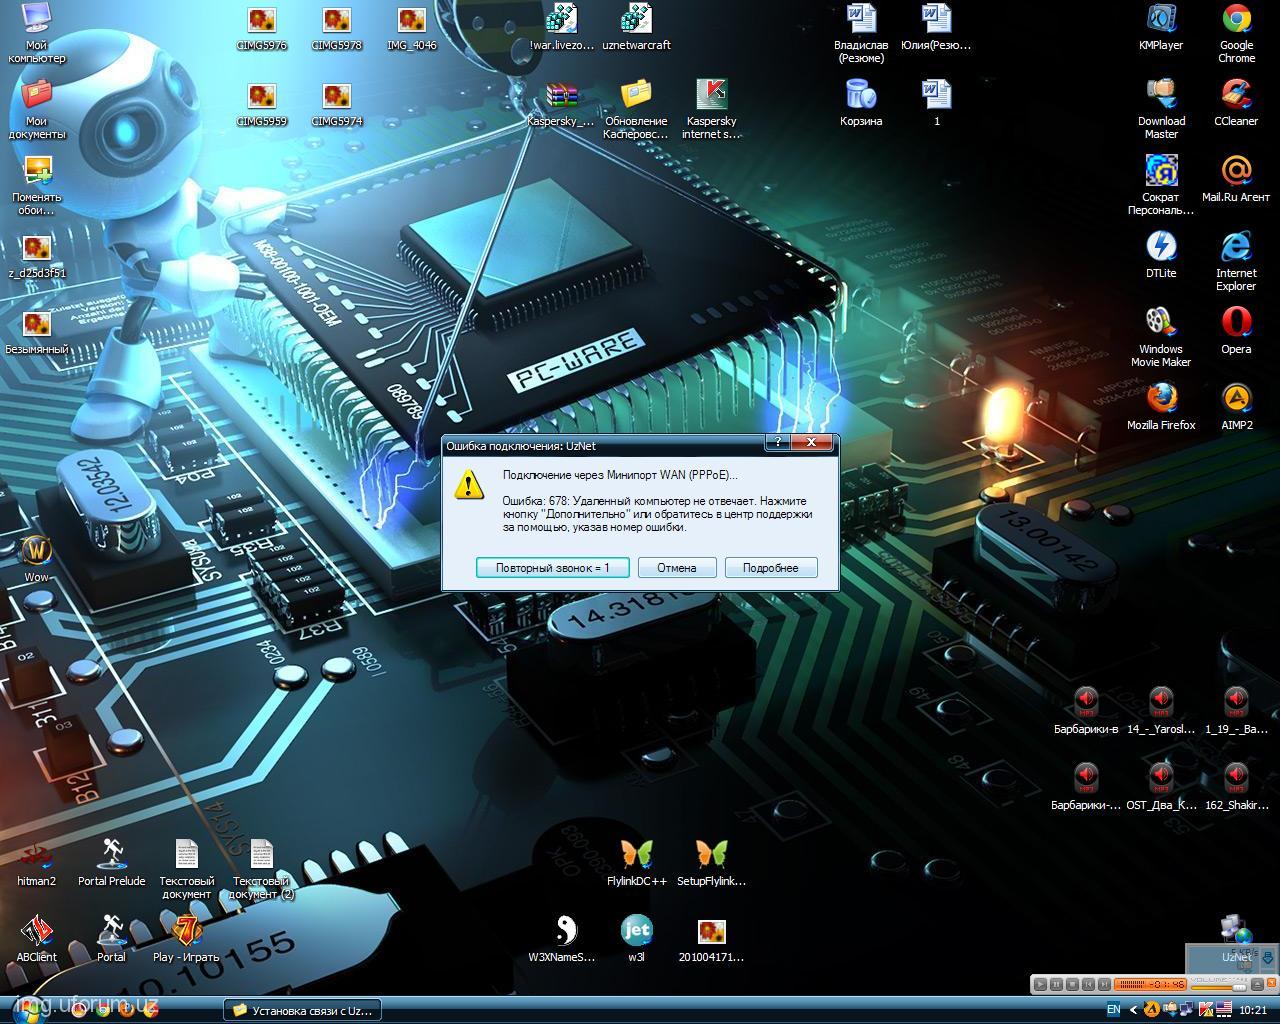This screenshot has height=1024, width=1280.
Task: Click the 'Повторный звонок = 1' redial button
Action: point(552,568)
